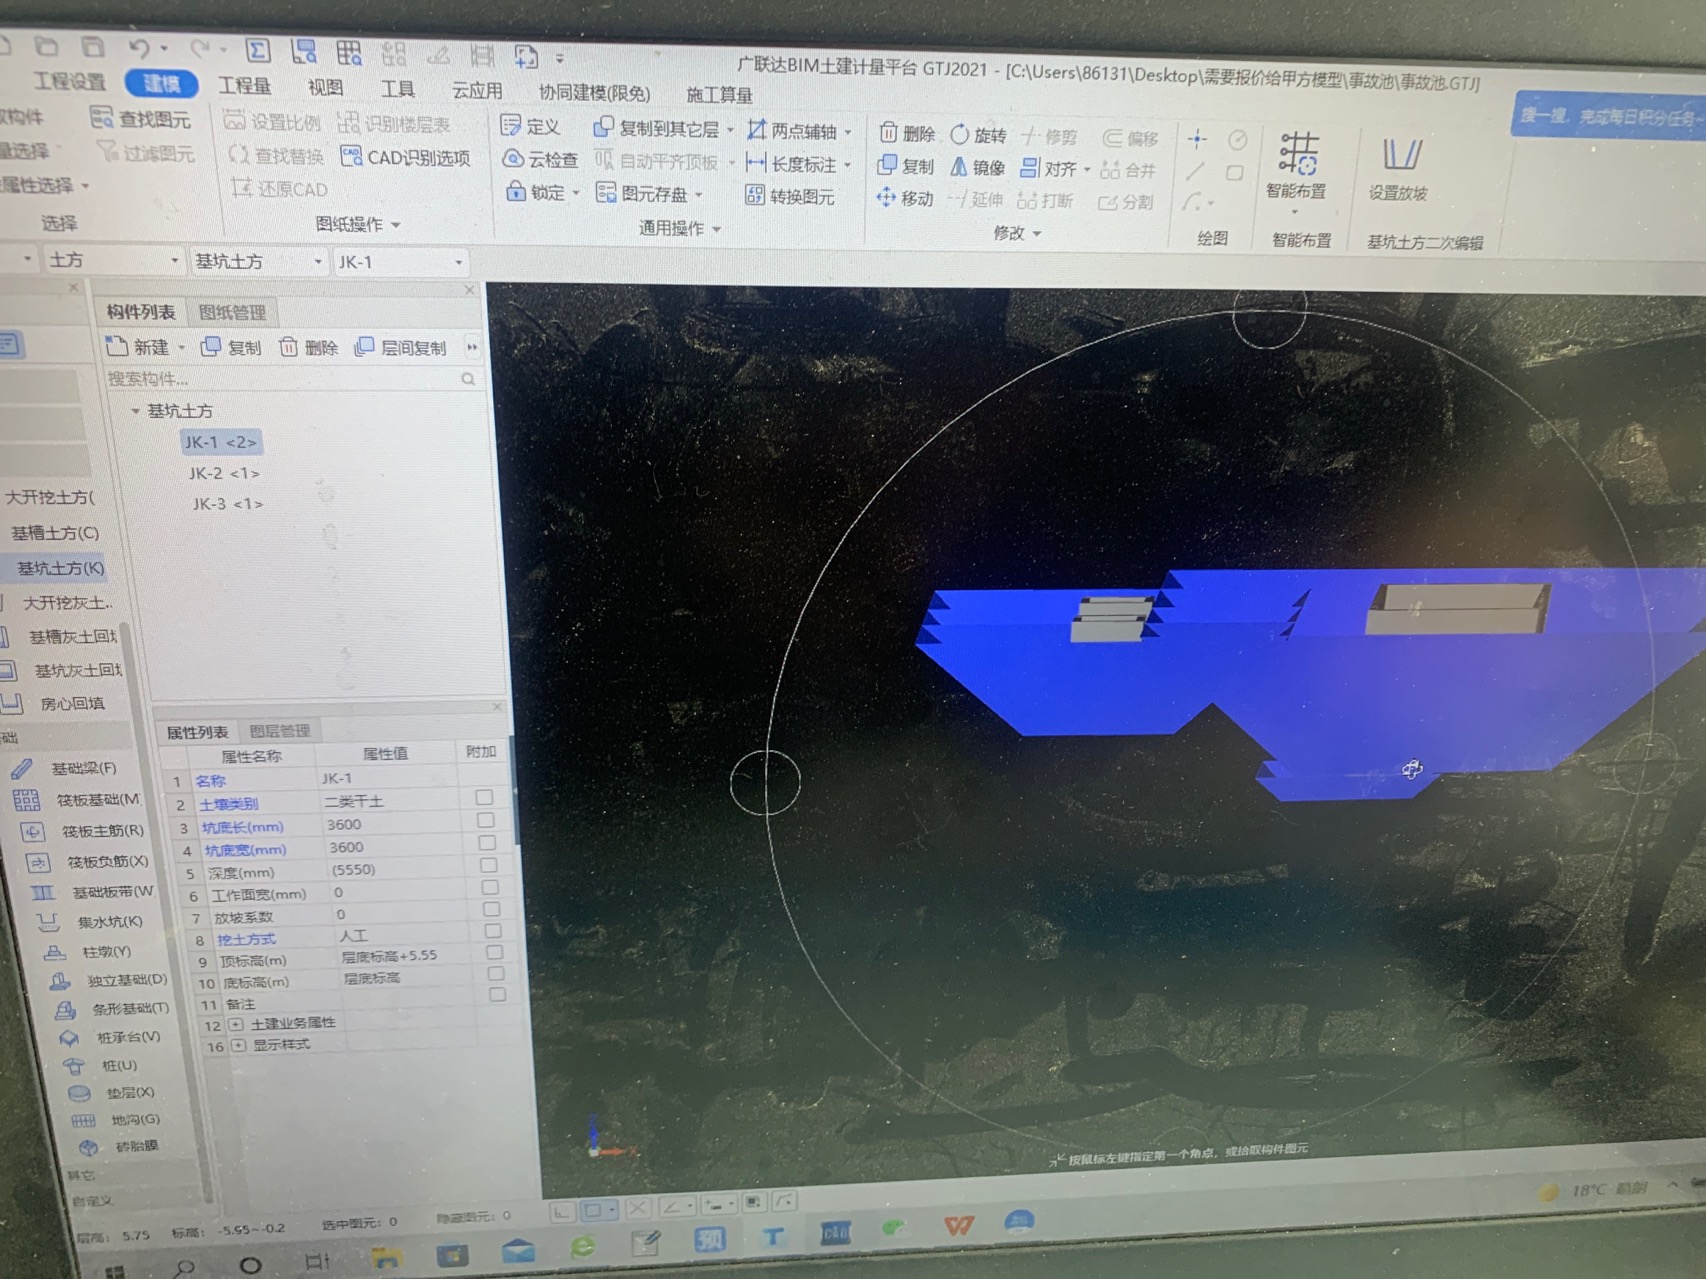Click the undo arrow in quick access bar
Screen dimensions: 1706x1279
139,47
